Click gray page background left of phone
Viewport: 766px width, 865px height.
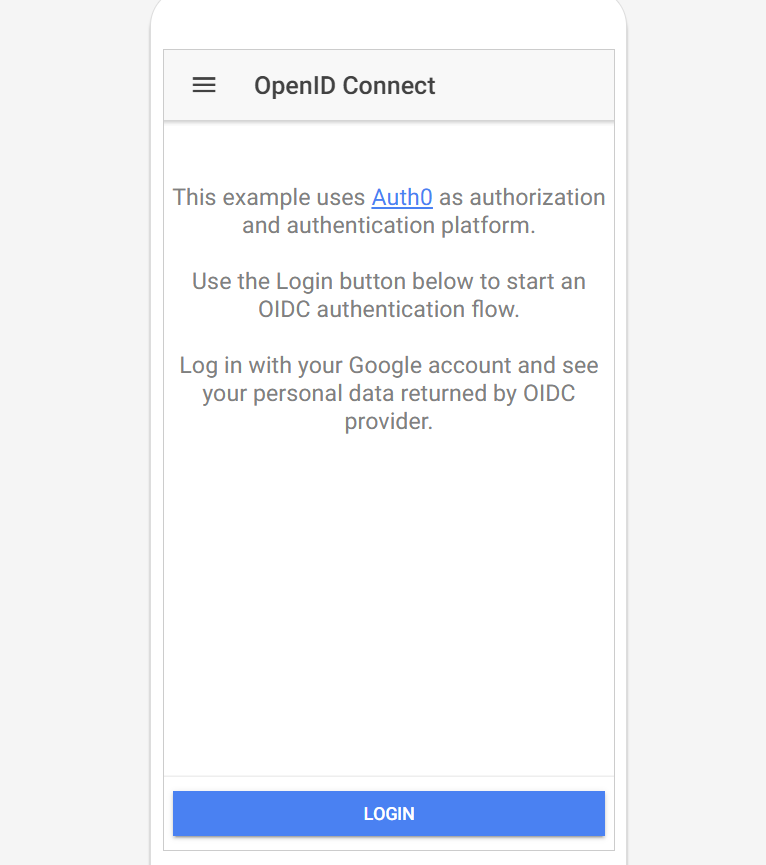70,430
